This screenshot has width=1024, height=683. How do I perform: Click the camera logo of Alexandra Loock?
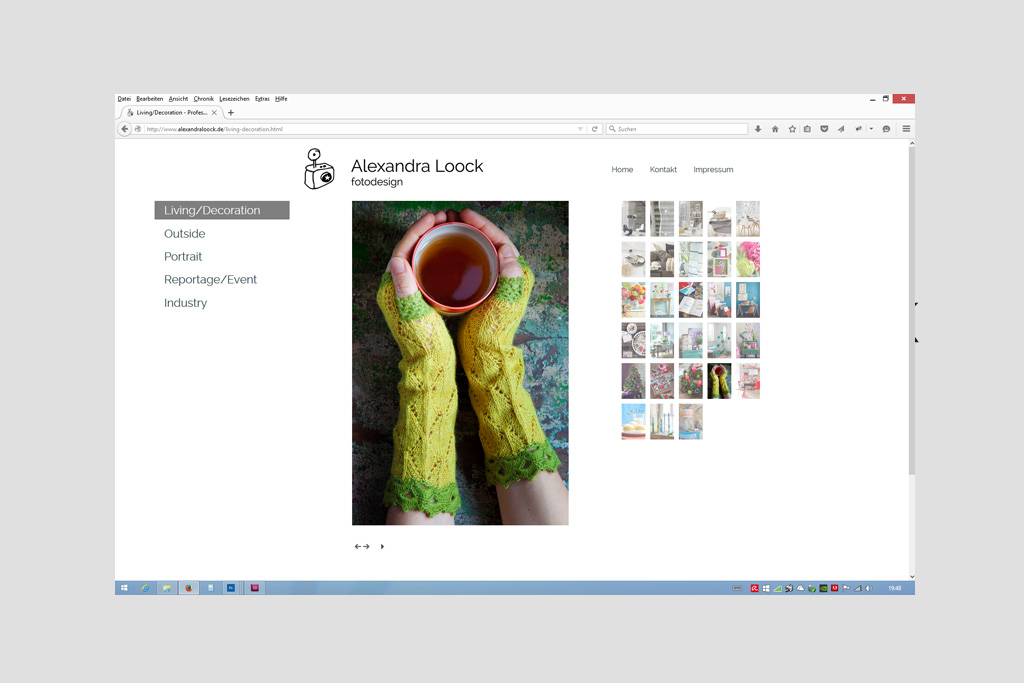pyautogui.click(x=319, y=169)
